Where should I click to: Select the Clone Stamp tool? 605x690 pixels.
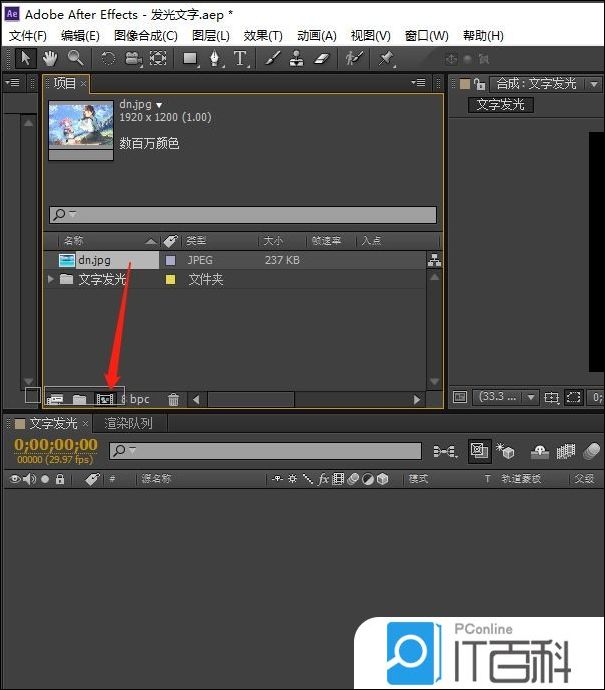point(297,58)
